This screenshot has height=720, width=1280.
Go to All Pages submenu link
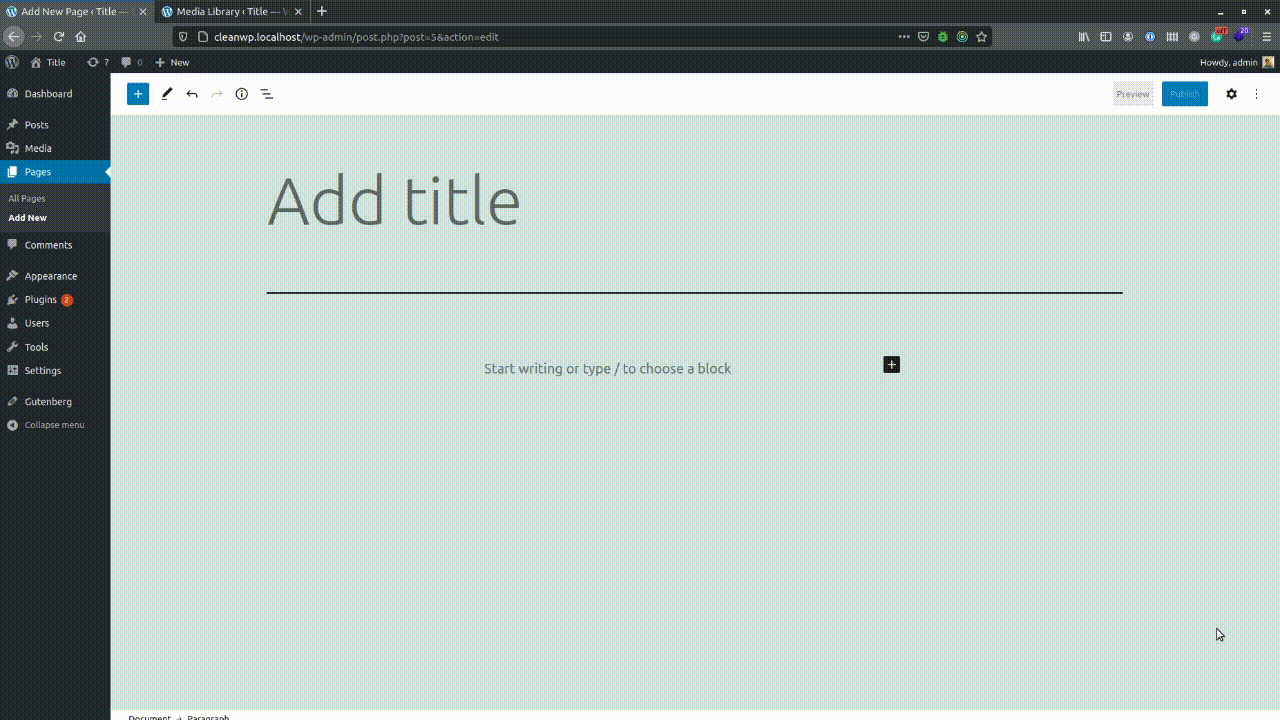pyautogui.click(x=27, y=199)
